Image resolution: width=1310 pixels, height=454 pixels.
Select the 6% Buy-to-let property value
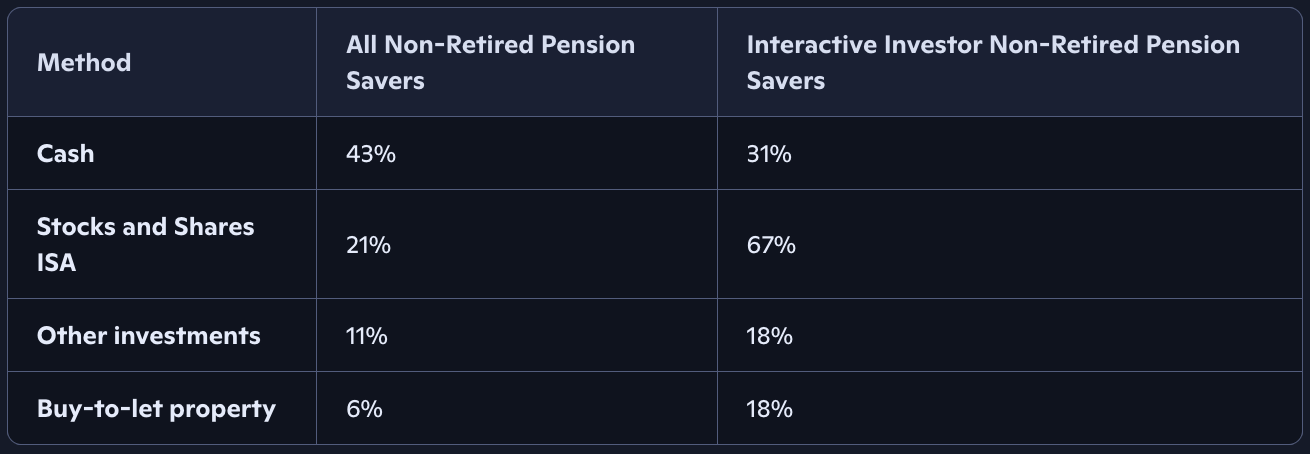click(364, 408)
